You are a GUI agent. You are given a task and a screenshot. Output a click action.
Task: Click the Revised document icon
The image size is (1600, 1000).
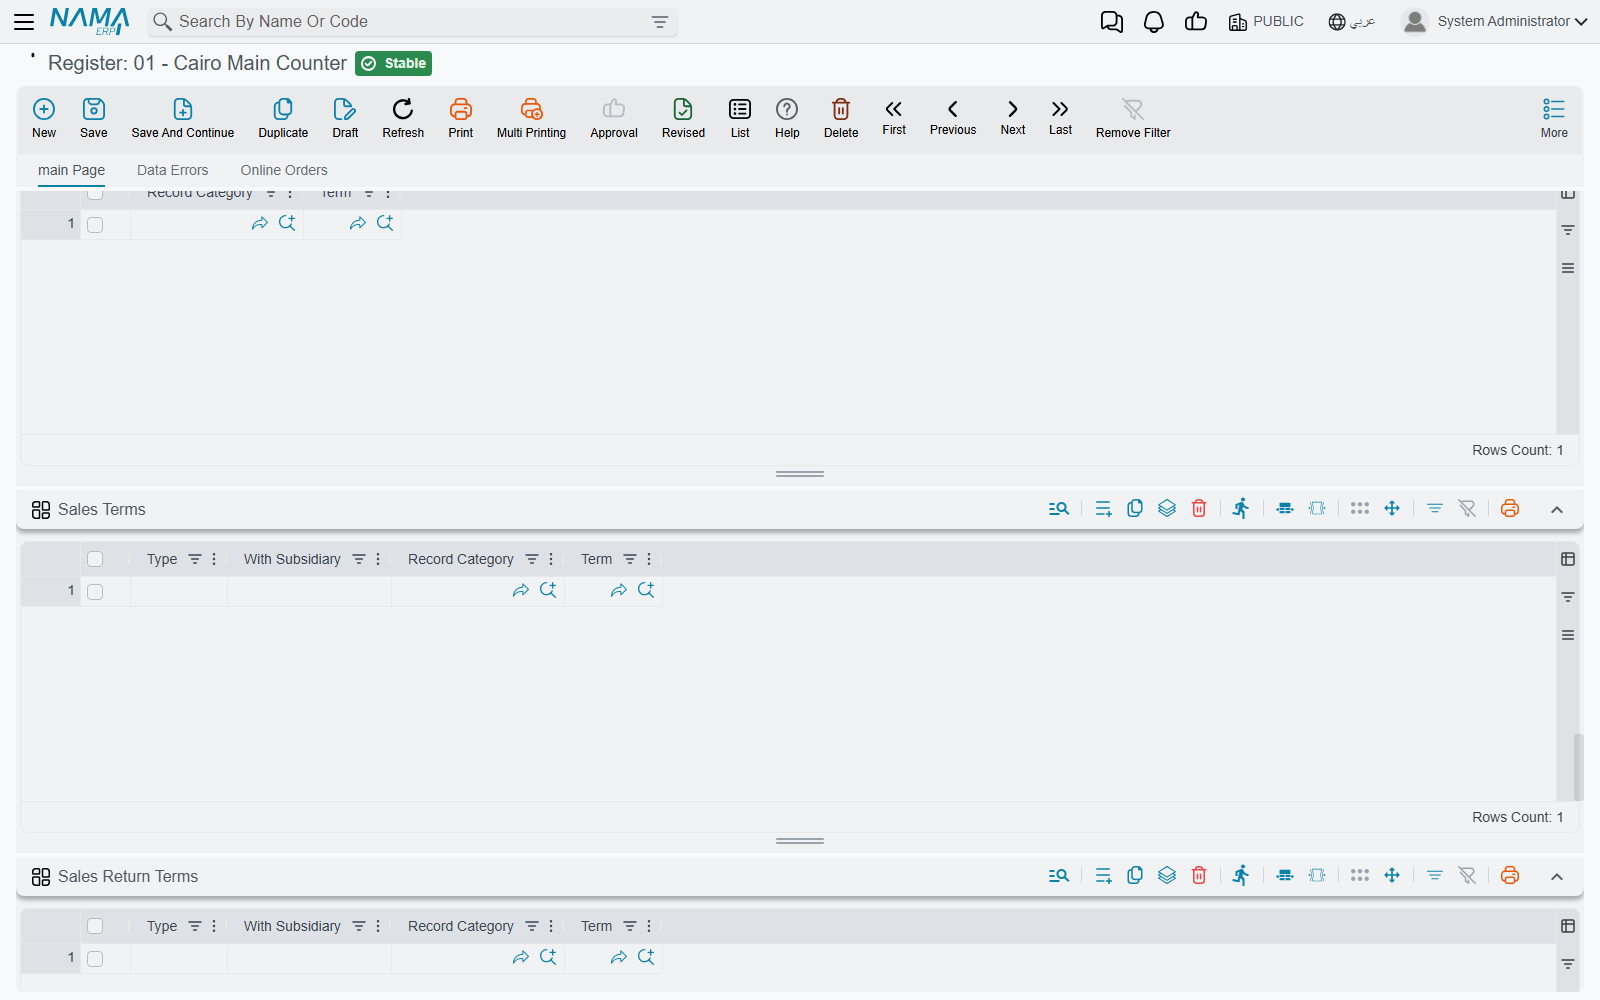pyautogui.click(x=683, y=109)
